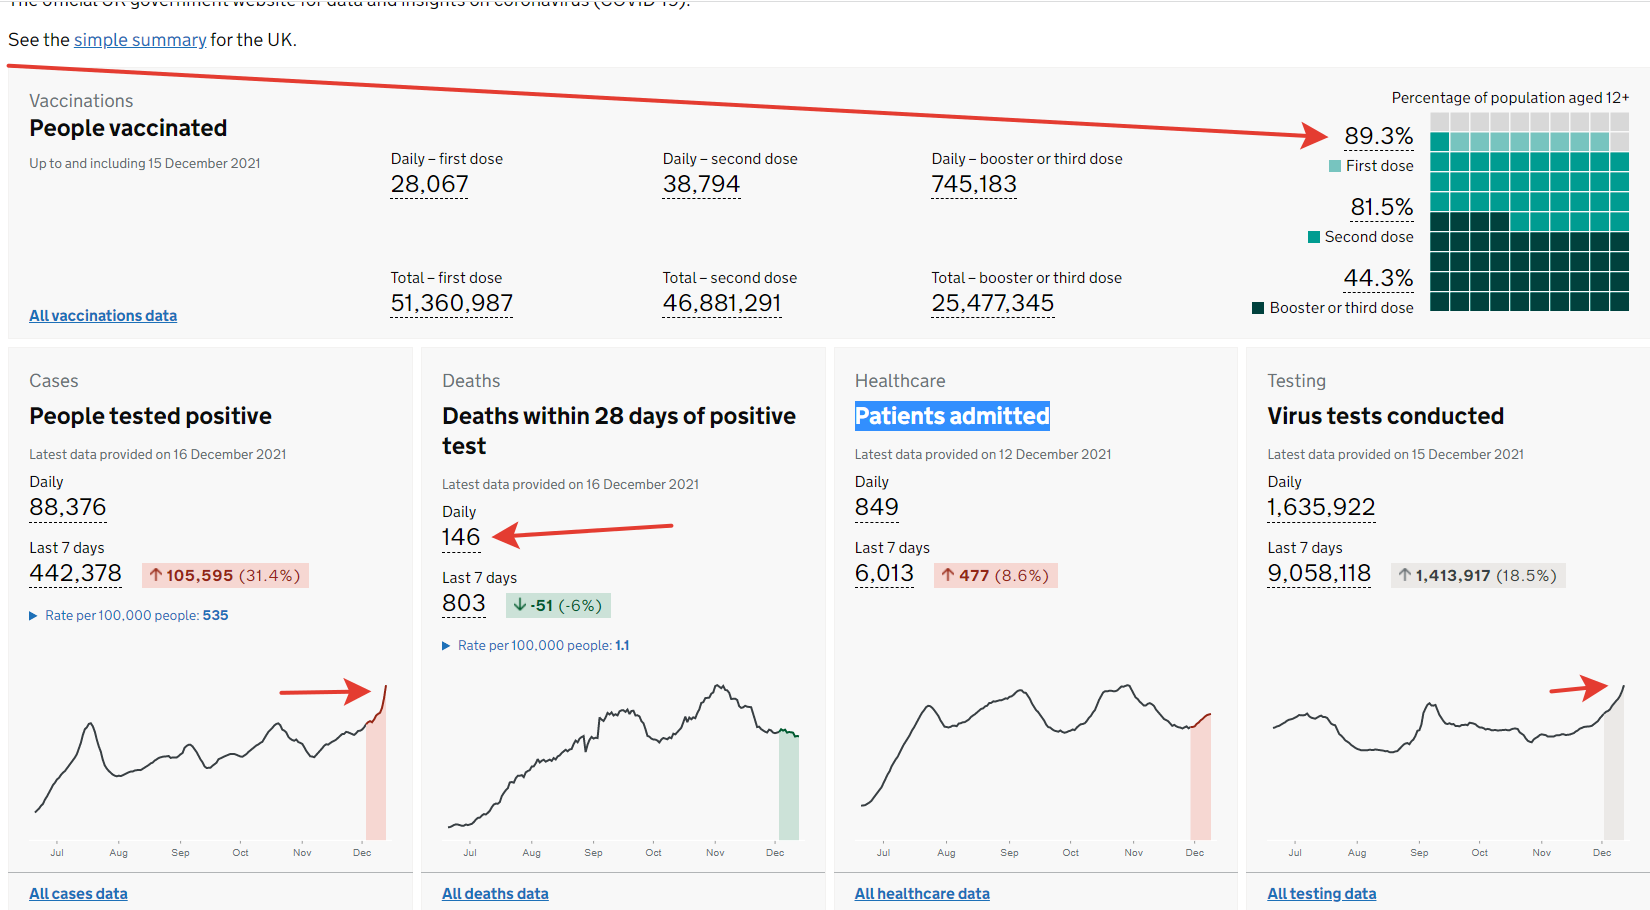
Task: Click last 7 days tests value 9,058,118
Action: click(1319, 574)
